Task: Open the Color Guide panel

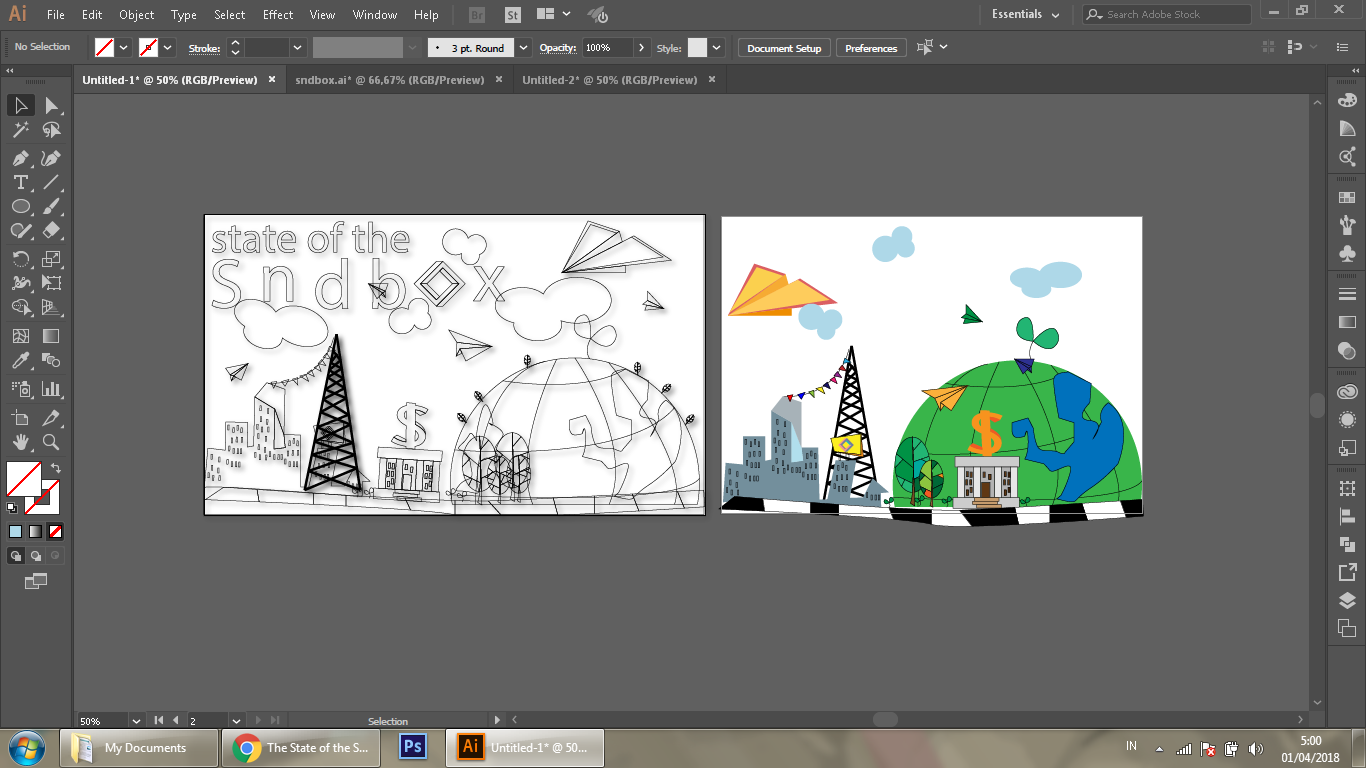Action: pyautogui.click(x=1347, y=128)
